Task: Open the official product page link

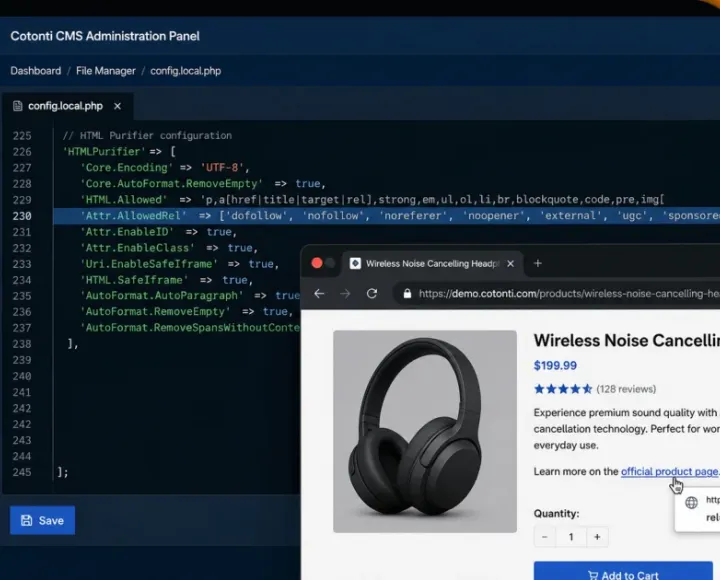Action: tap(670, 472)
